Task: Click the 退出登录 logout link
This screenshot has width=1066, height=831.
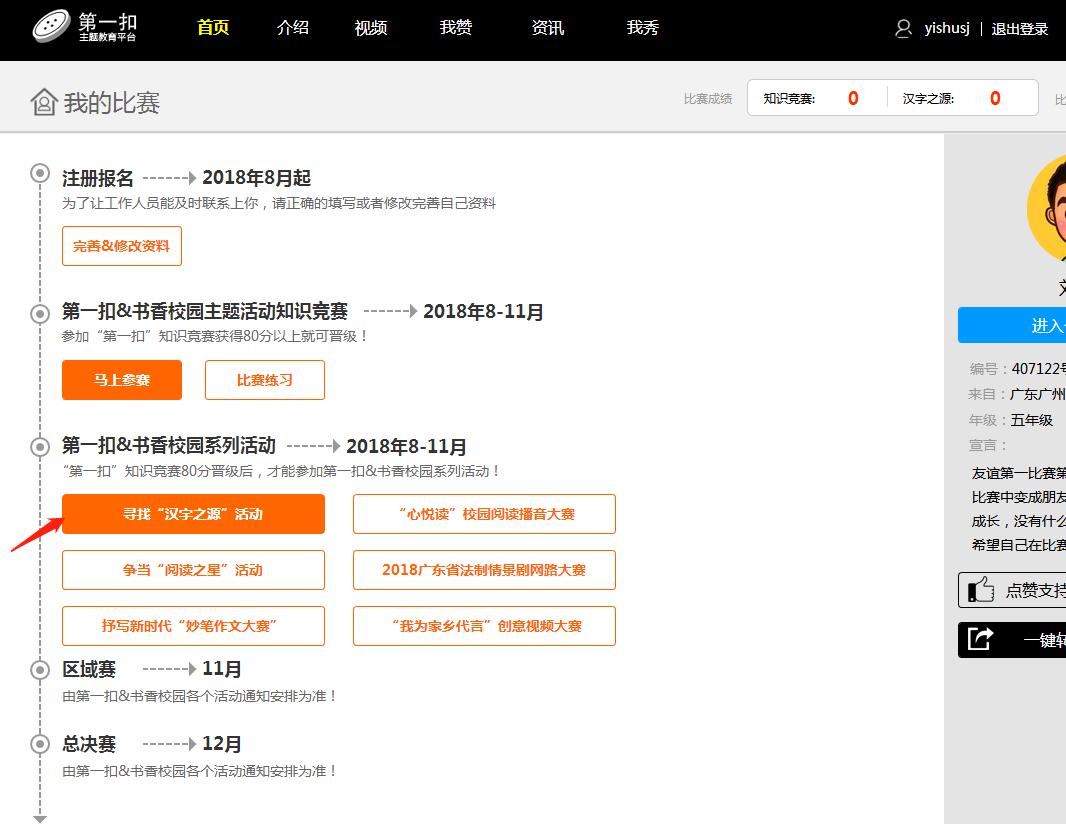Action: [x=1019, y=29]
